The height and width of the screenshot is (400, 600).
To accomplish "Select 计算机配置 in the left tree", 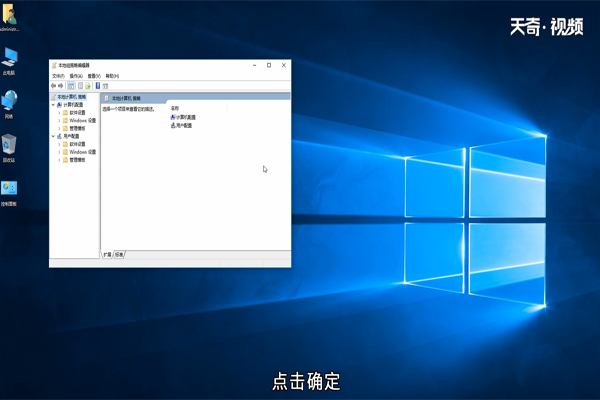I will tap(70, 104).
